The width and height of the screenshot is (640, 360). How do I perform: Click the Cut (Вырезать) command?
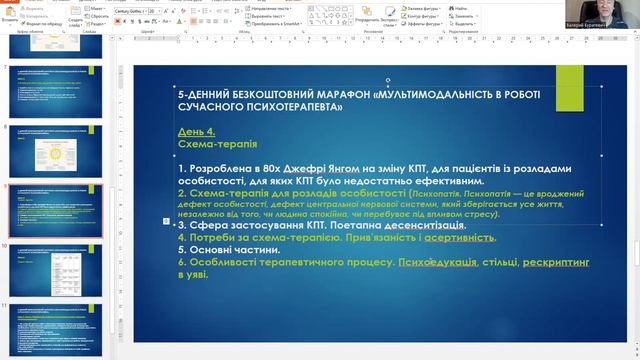pos(32,9)
